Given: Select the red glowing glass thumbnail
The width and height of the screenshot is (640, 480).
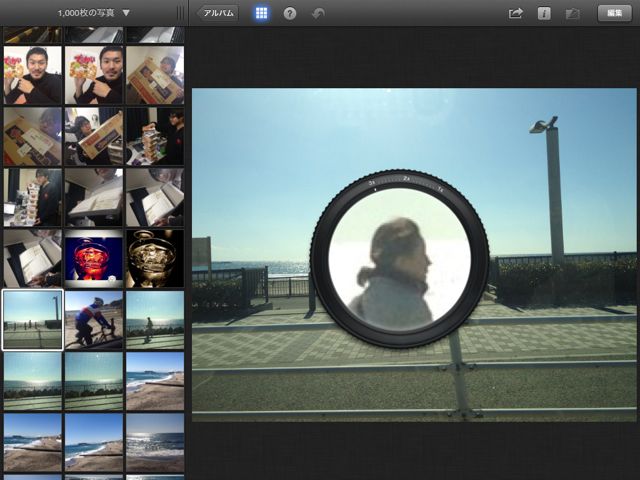Looking at the screenshot, I should 94,259.
